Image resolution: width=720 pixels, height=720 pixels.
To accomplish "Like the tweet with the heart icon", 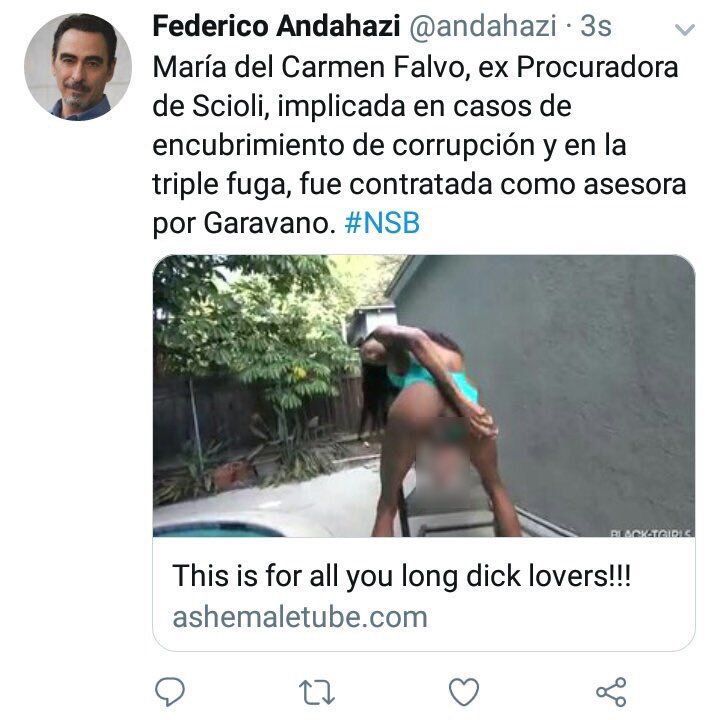I will 464,692.
